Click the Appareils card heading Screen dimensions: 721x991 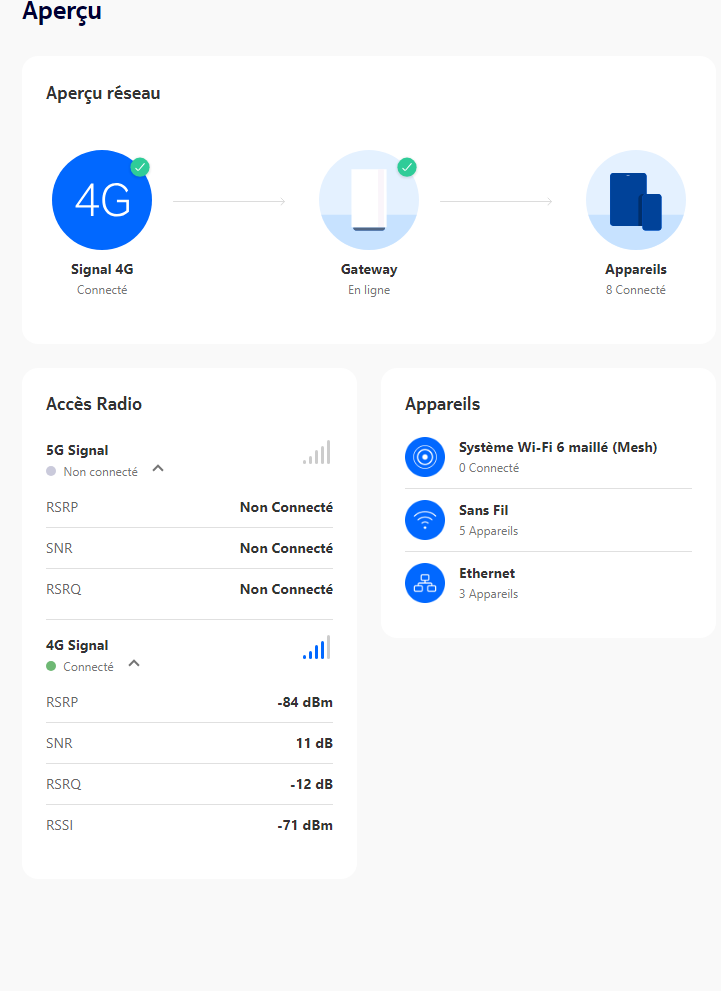pos(442,404)
